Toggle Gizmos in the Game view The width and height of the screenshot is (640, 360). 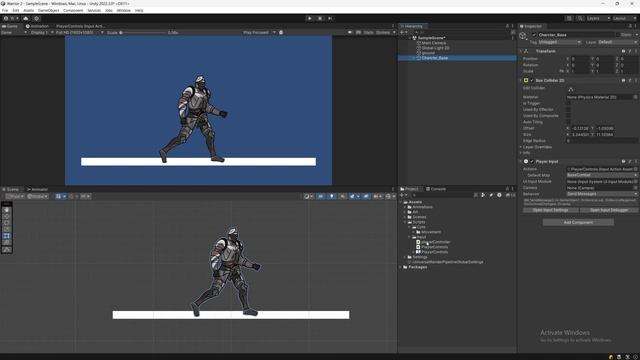pos(383,32)
